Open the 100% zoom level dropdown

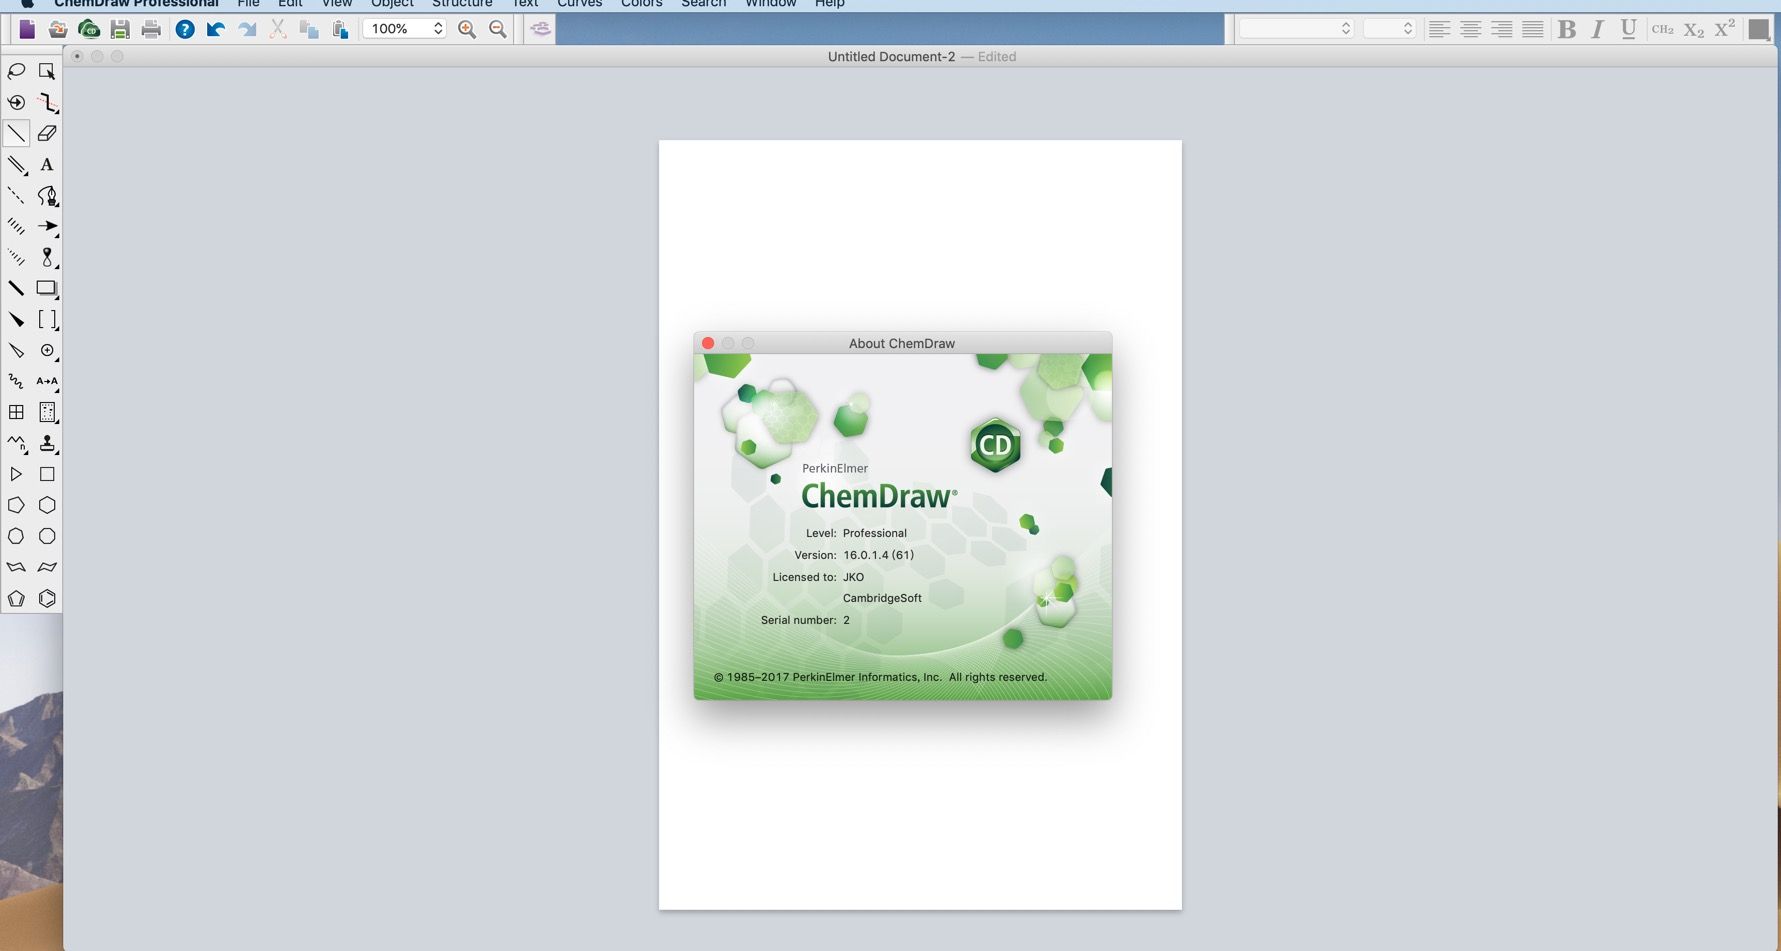[404, 29]
